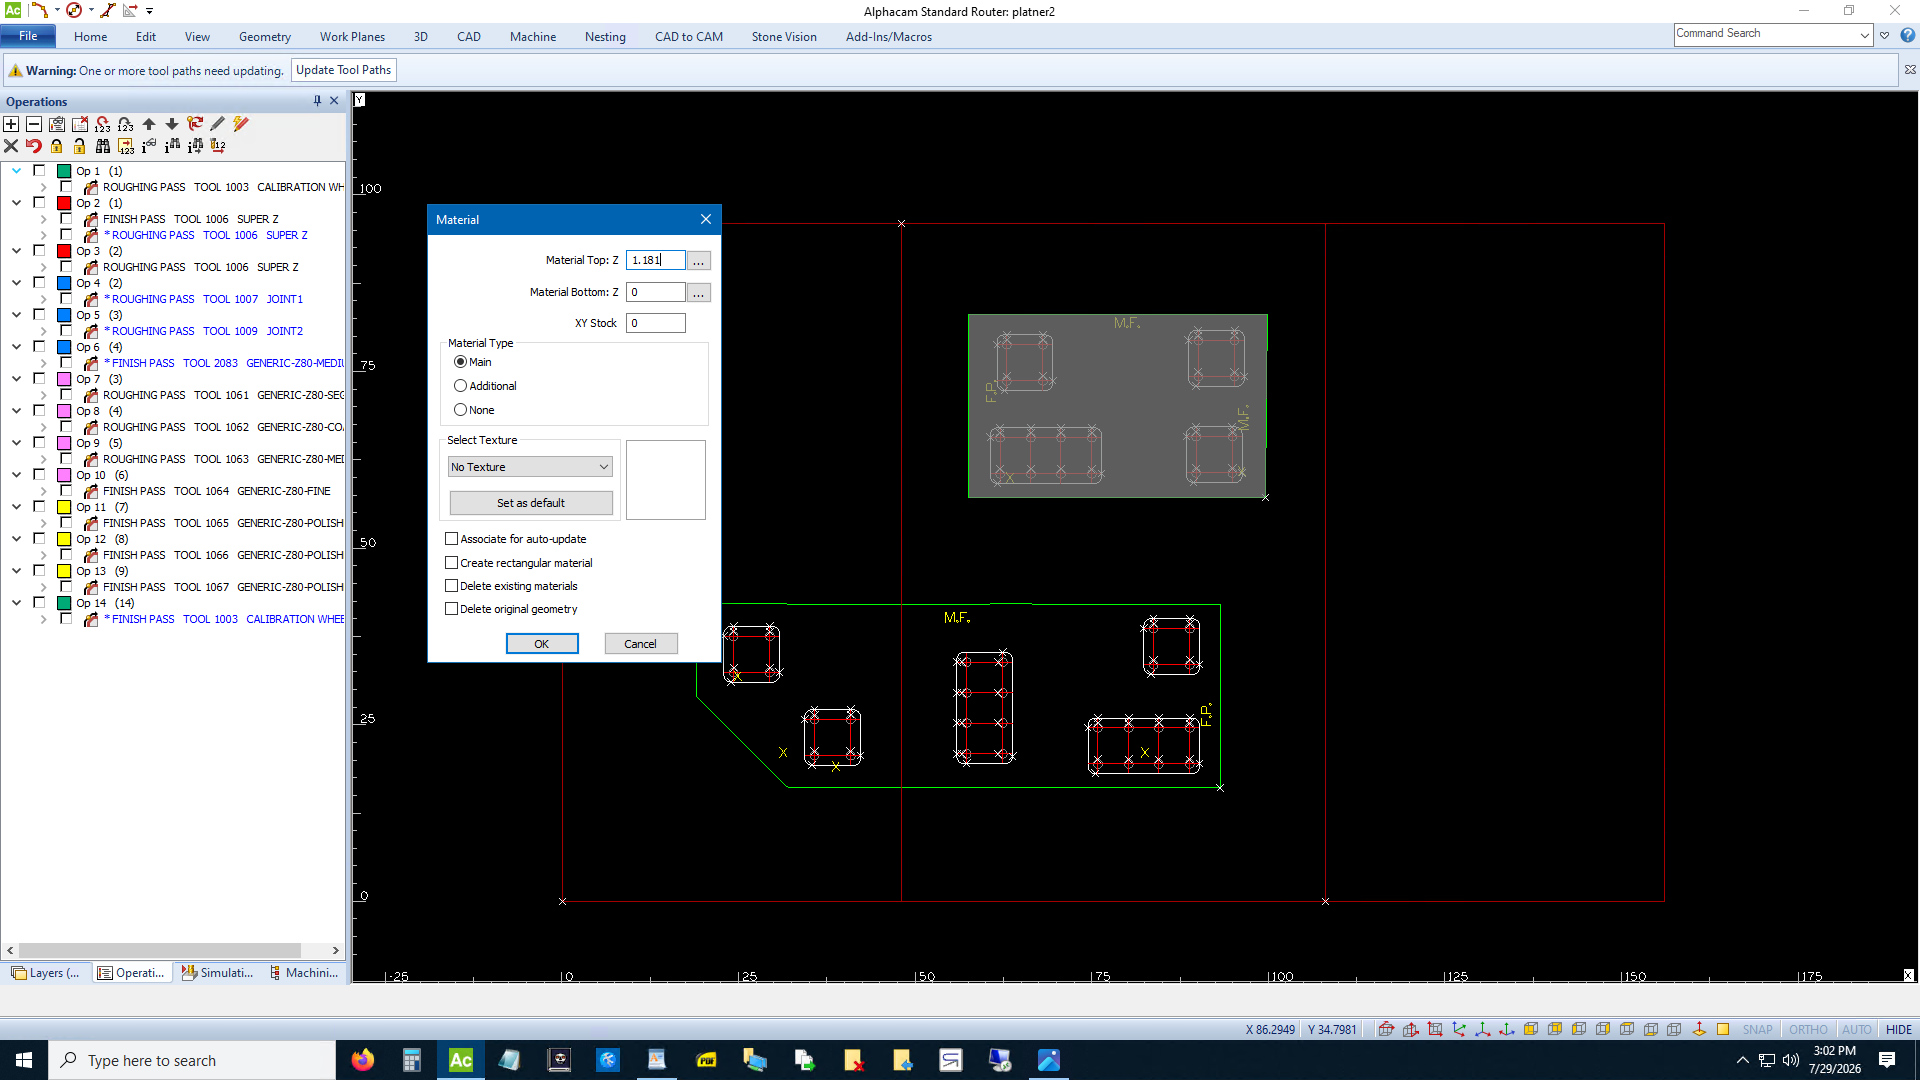Click the help question mark icon
This screenshot has height=1080, width=1920.
pos(1908,35)
